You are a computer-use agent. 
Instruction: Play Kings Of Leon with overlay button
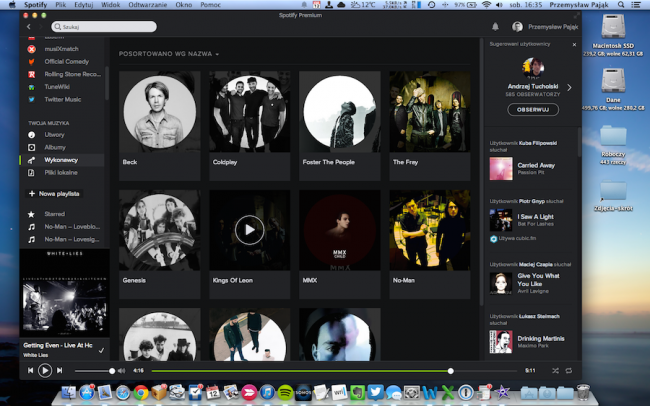click(249, 230)
